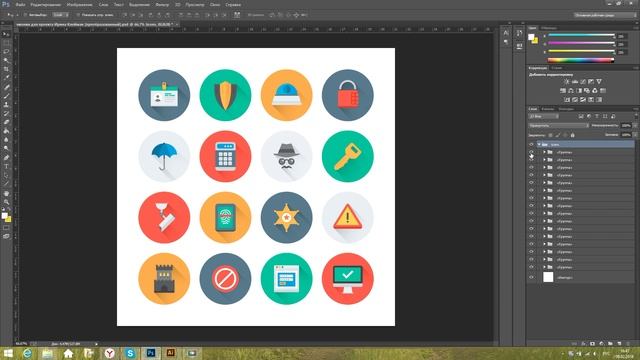
Task: Open the Color panel flyout menu
Action: [x=636, y=28]
